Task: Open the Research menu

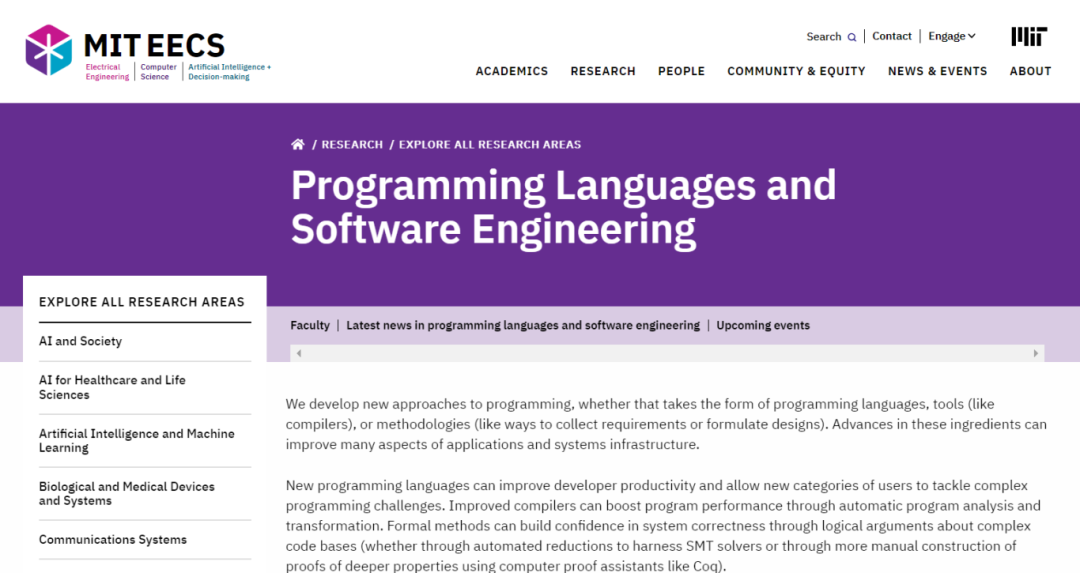Action: tap(603, 71)
